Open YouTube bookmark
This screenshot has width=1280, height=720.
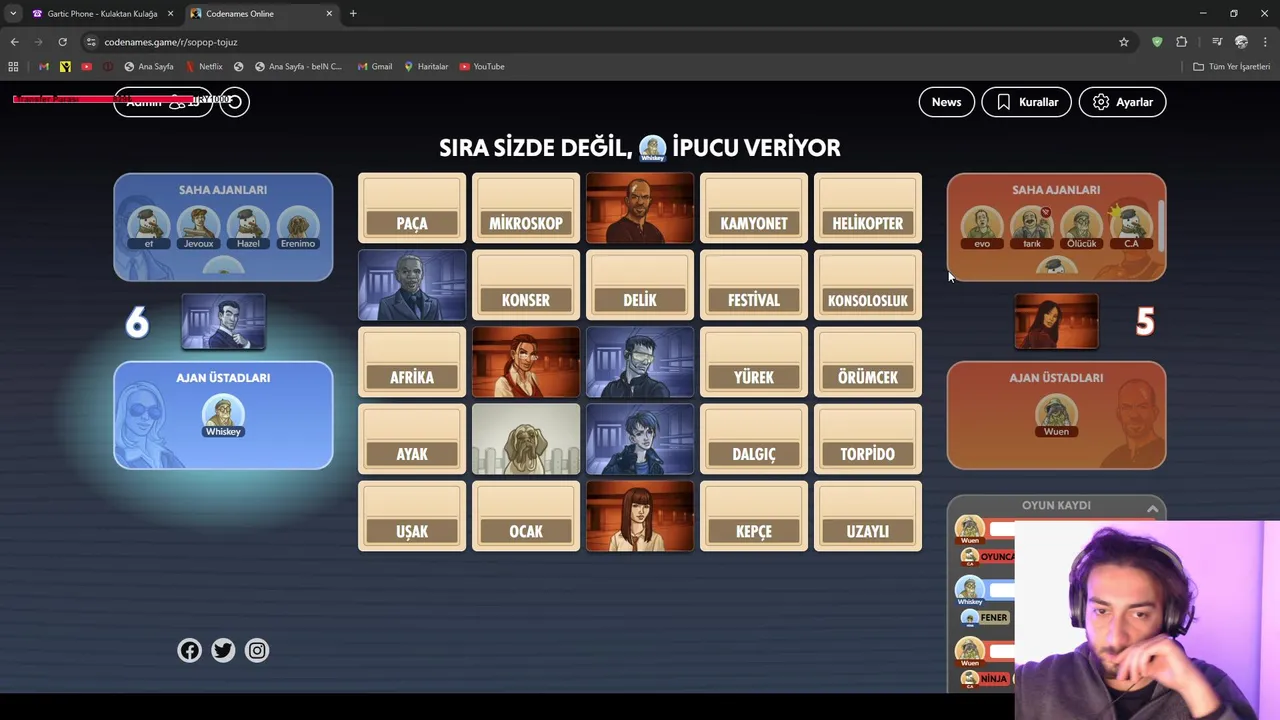click(x=482, y=66)
